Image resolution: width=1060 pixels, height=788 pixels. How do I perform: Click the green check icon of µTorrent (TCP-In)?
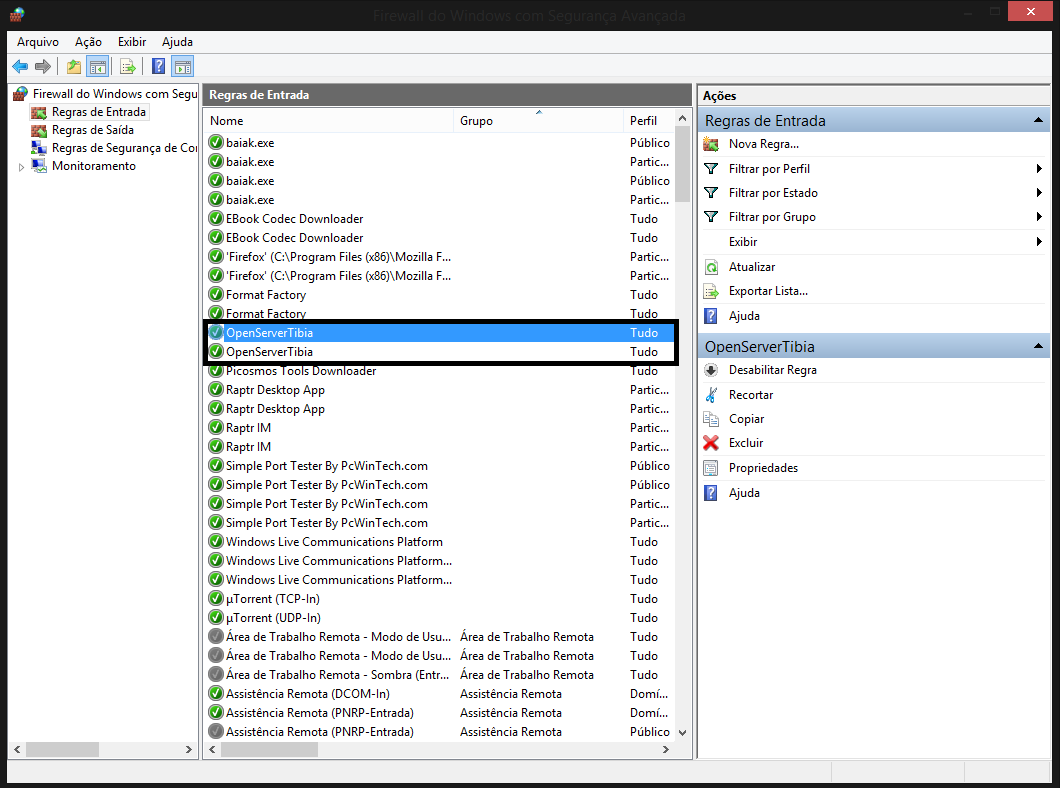click(216, 599)
